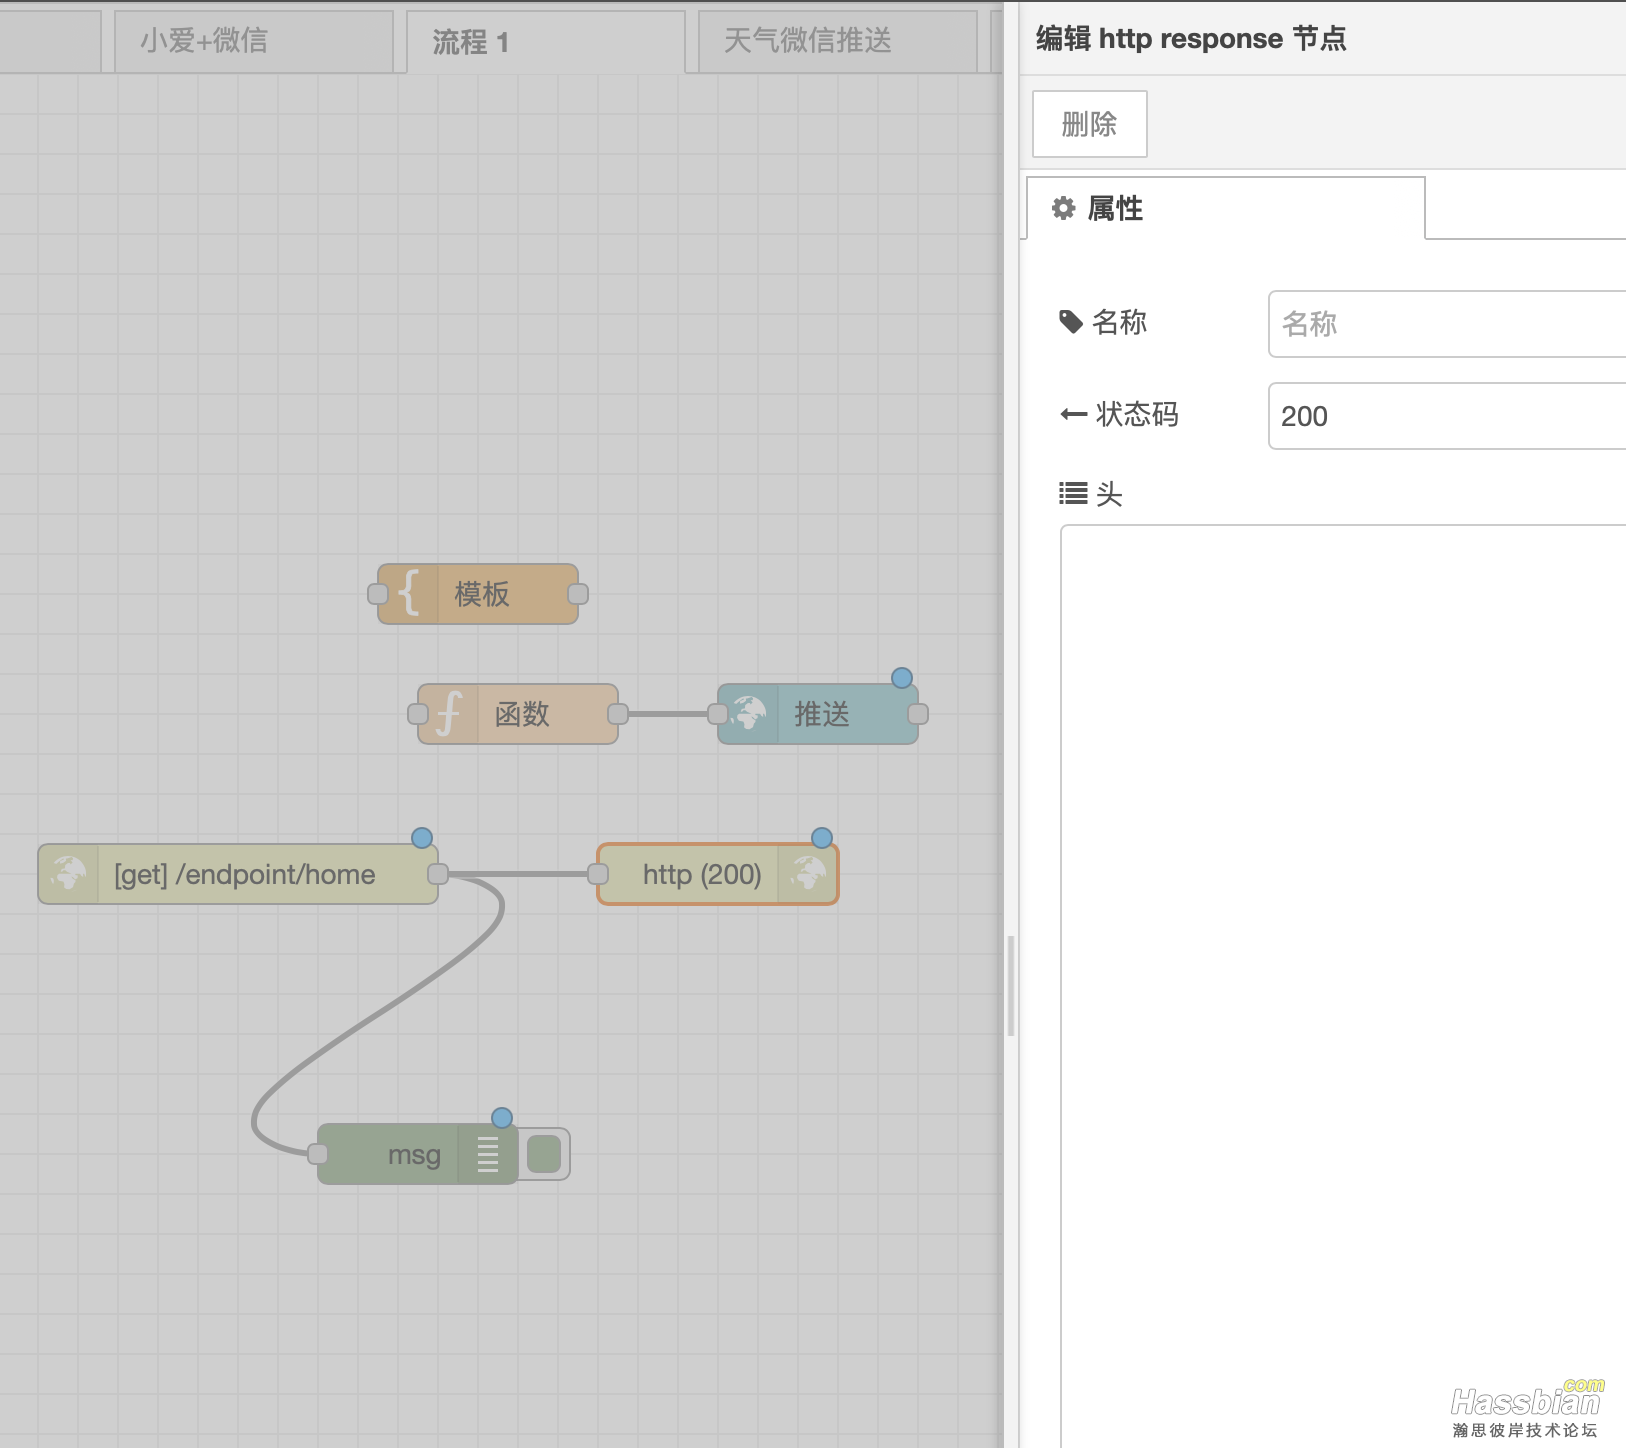Focus the 名称 name input field
This screenshot has width=1626, height=1448.
(1447, 324)
